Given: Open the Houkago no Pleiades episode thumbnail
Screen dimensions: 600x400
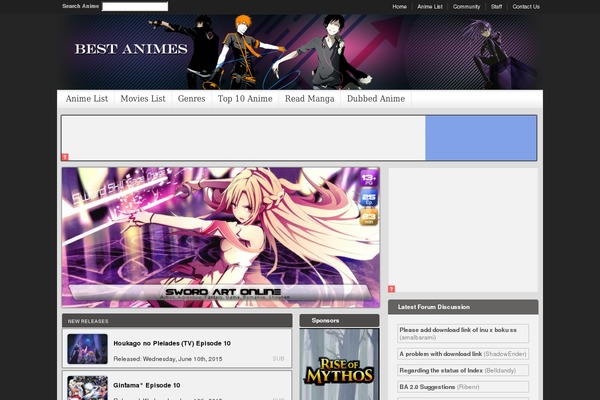Looking at the screenshot, I should tap(87, 349).
